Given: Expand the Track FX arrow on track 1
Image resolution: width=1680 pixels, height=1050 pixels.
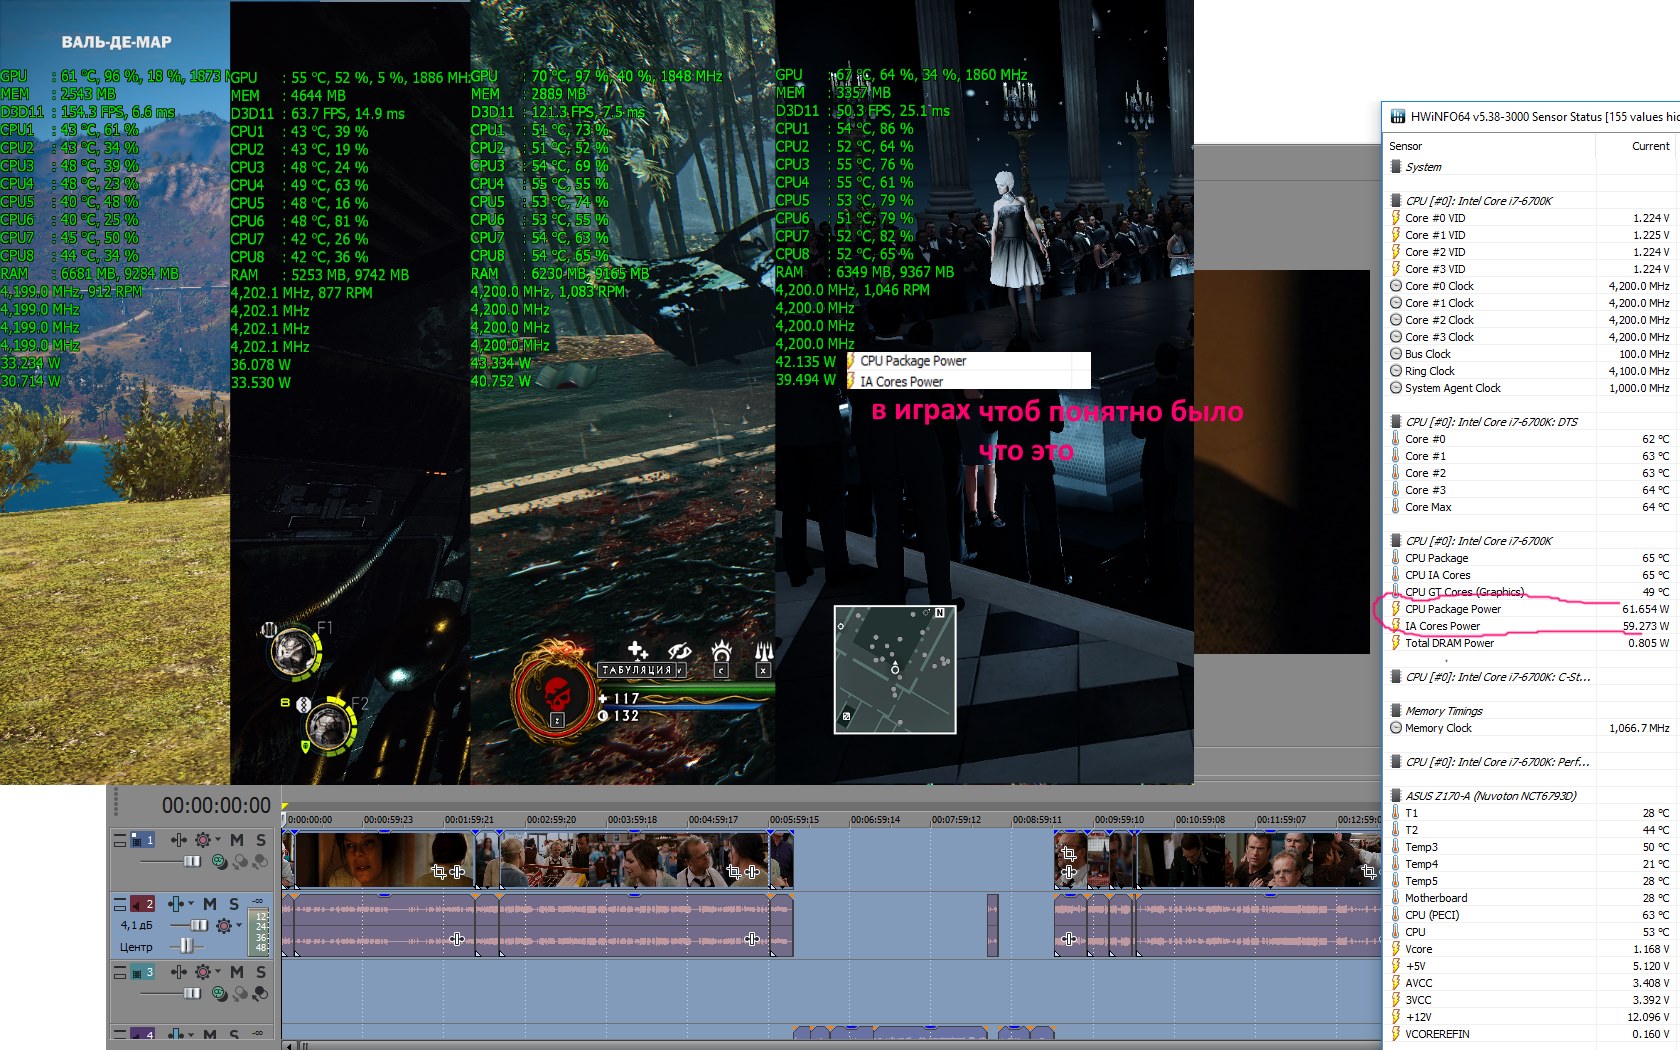Looking at the screenshot, I should (x=218, y=840).
